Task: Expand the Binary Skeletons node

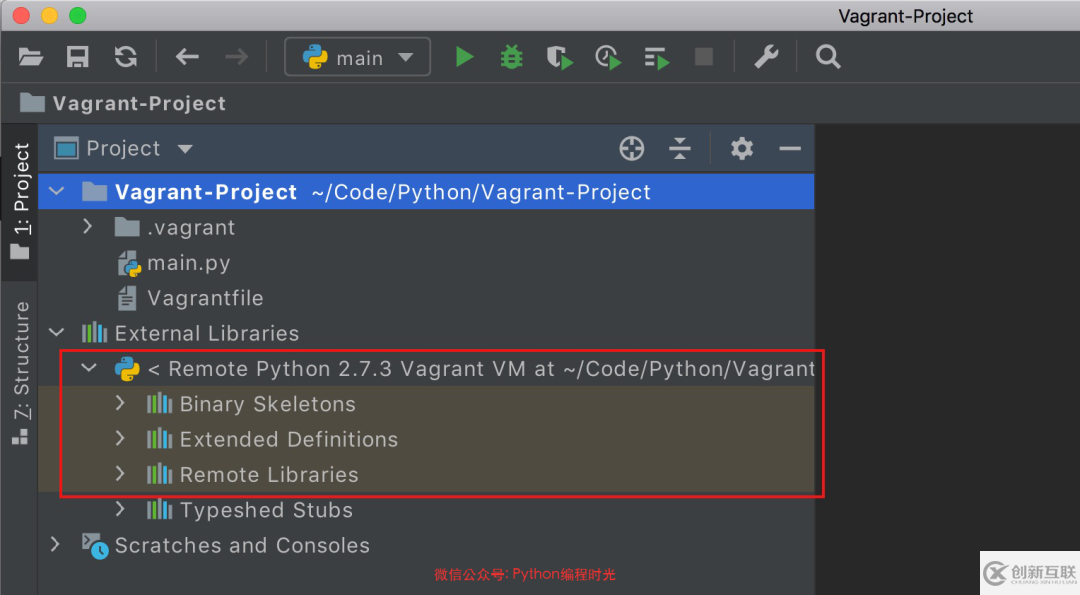Action: 120,404
